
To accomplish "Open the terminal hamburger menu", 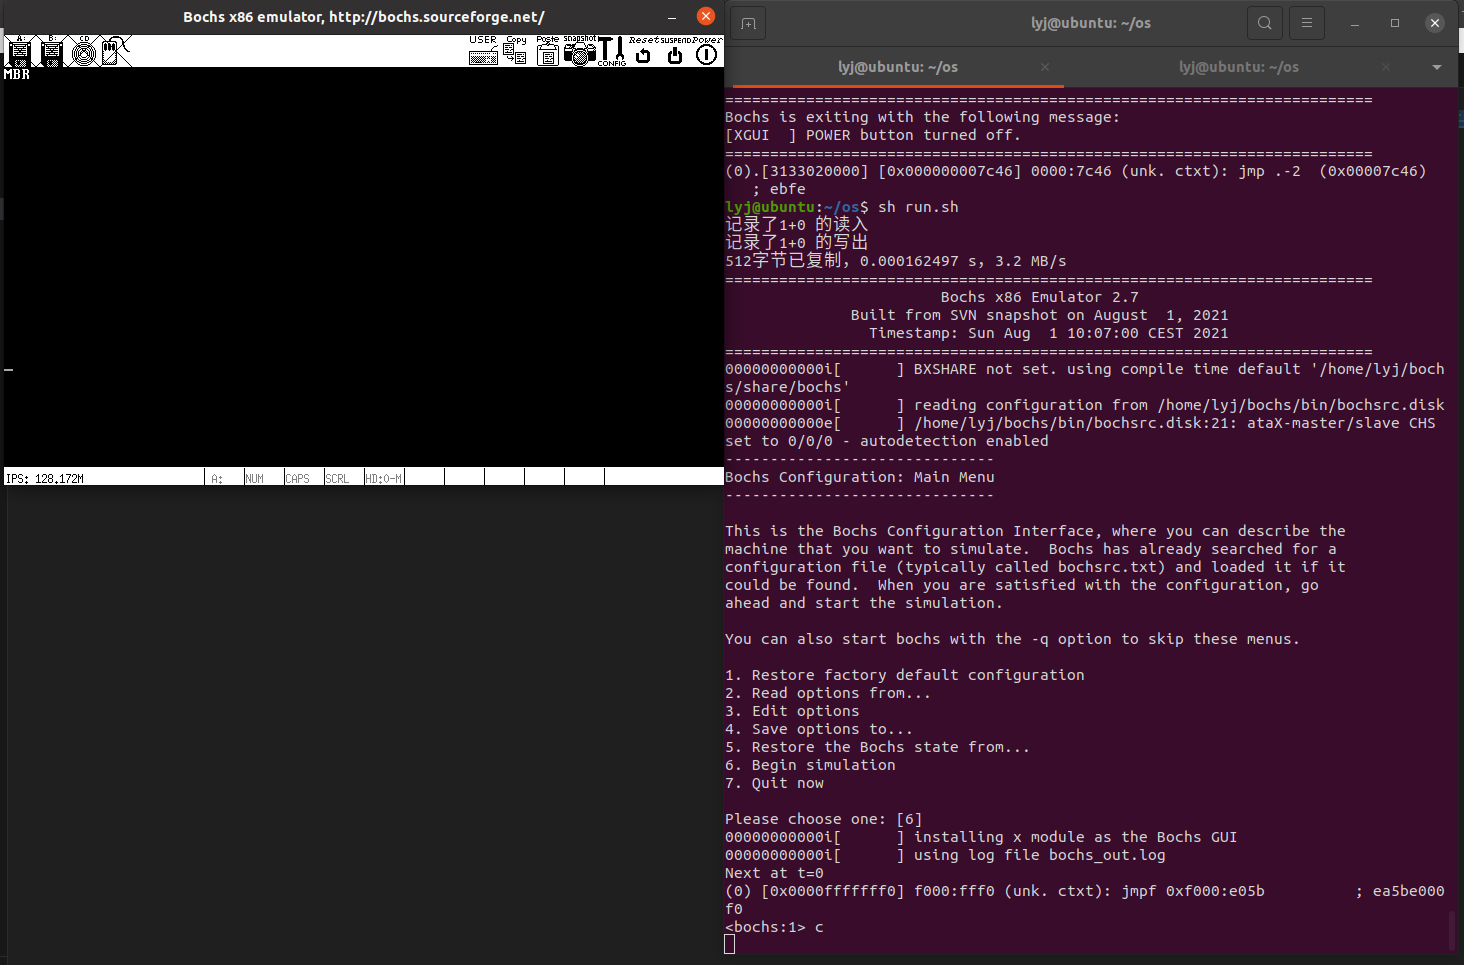I will pyautogui.click(x=1307, y=23).
